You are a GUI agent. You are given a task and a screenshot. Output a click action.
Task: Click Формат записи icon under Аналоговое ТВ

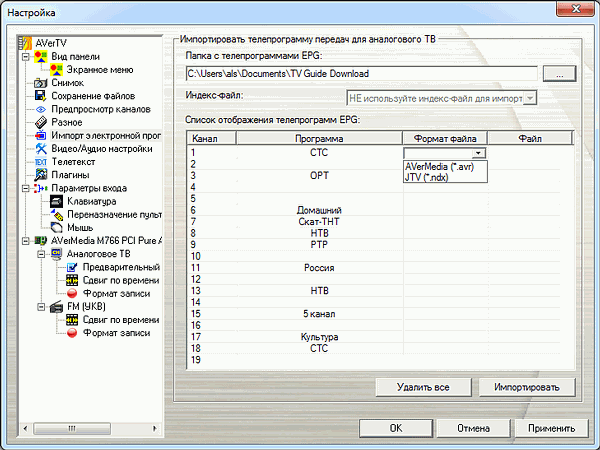pos(72,293)
